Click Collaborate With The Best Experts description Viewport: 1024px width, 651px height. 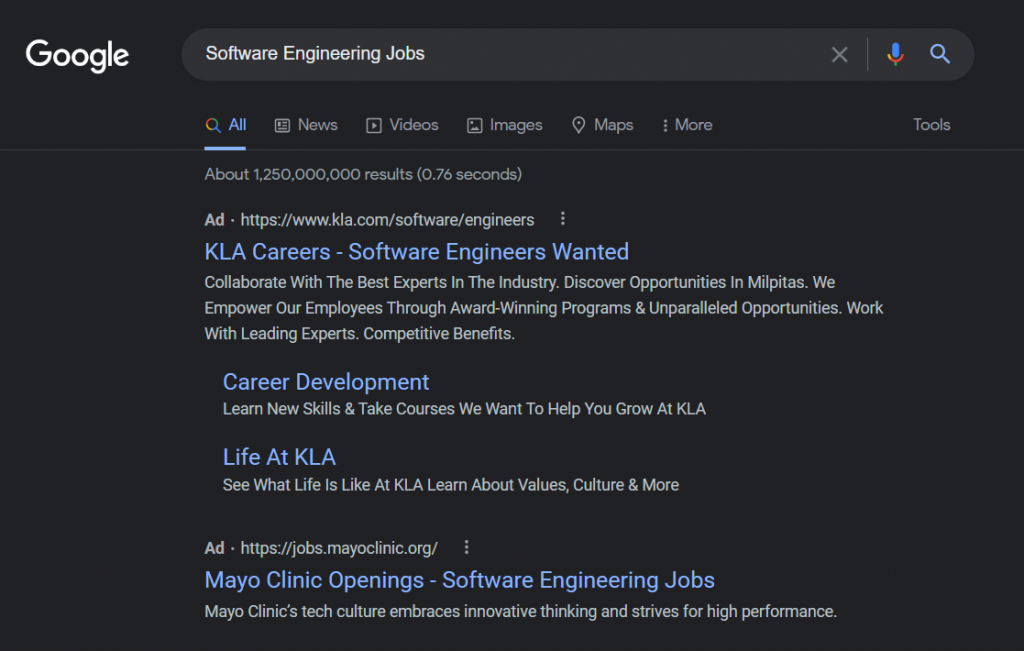543,308
